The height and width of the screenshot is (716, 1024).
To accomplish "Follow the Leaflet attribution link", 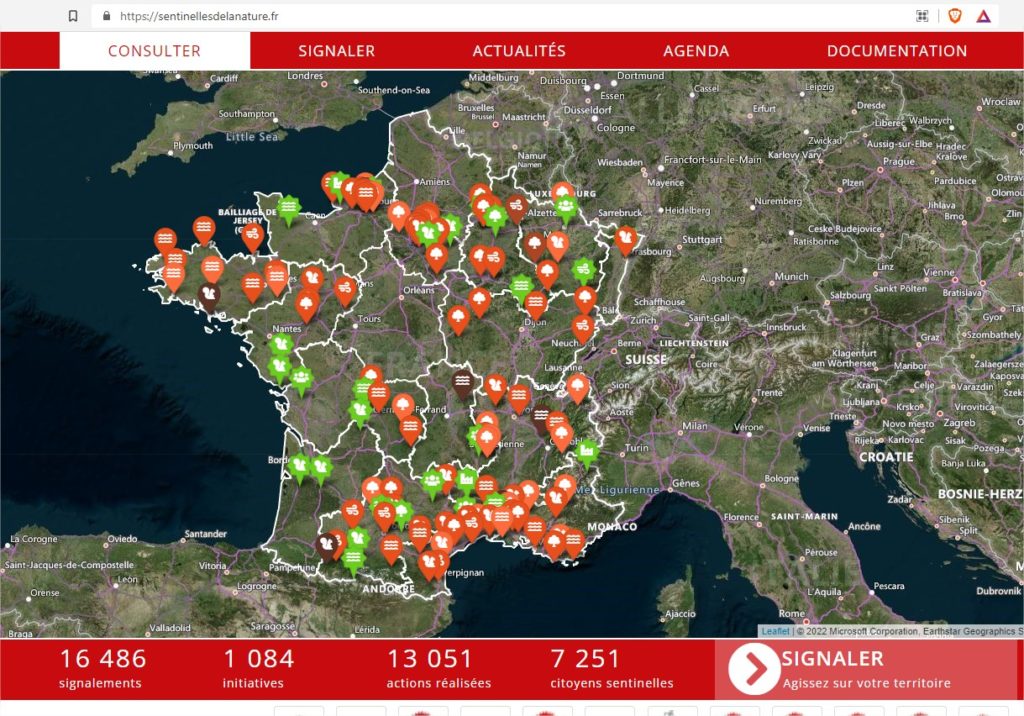I will pos(774,631).
